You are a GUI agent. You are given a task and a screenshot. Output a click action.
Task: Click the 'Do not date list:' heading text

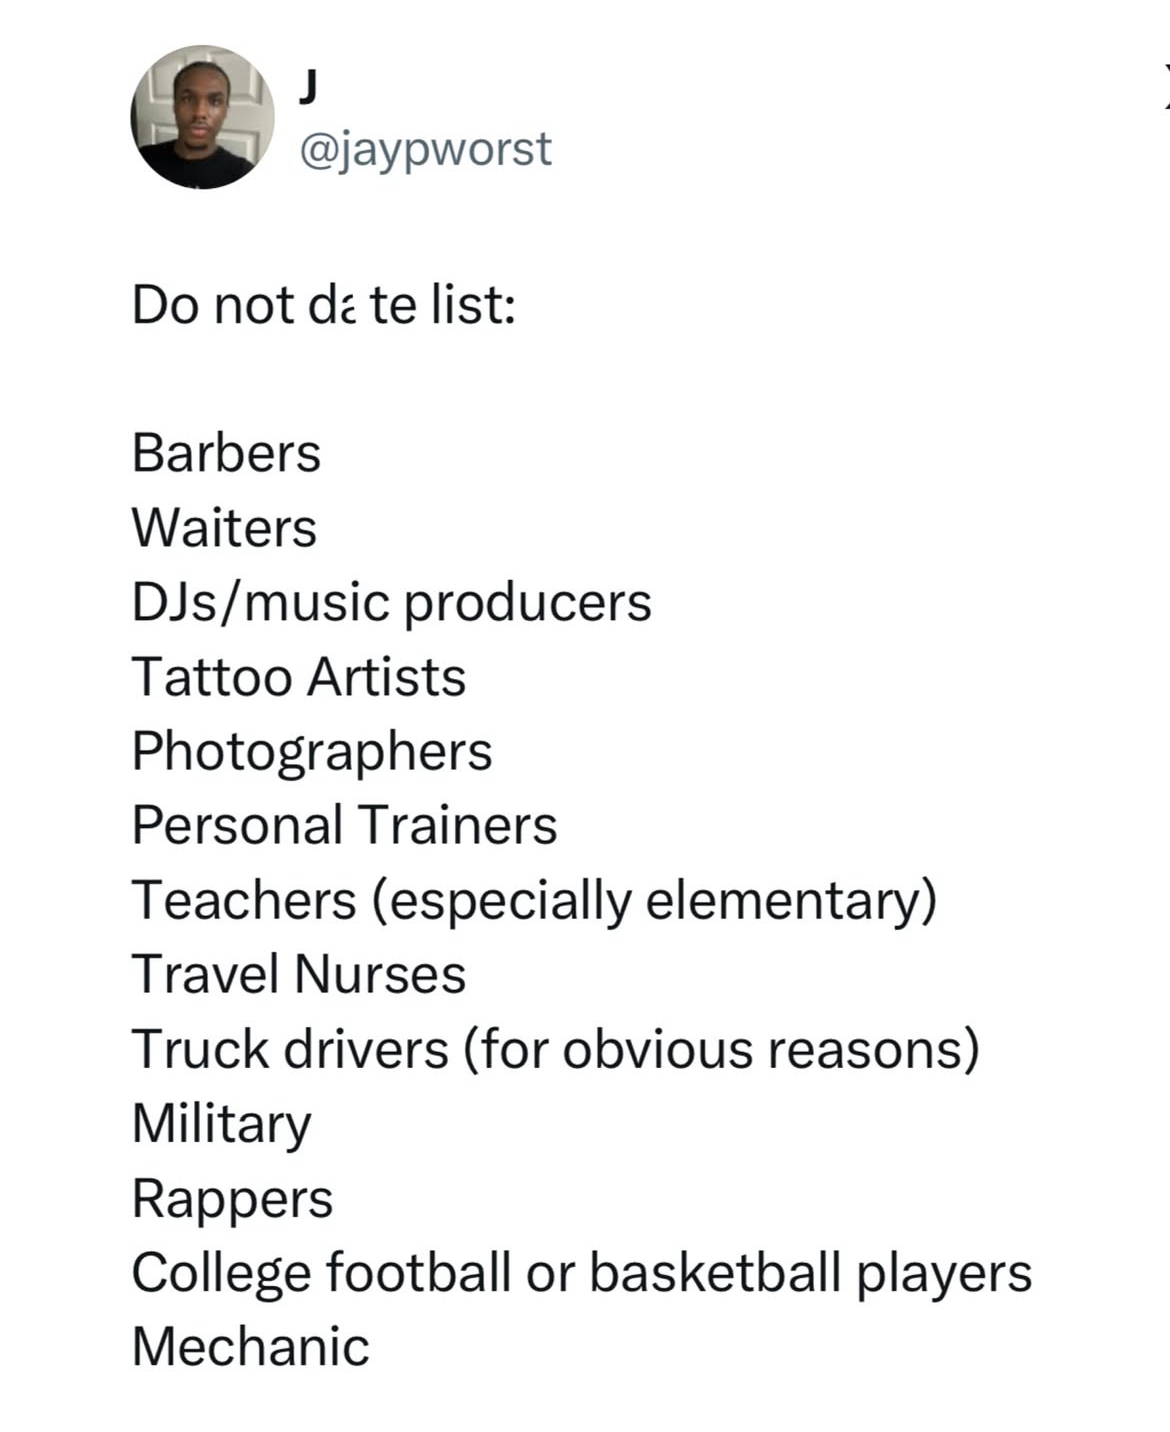[324, 305]
